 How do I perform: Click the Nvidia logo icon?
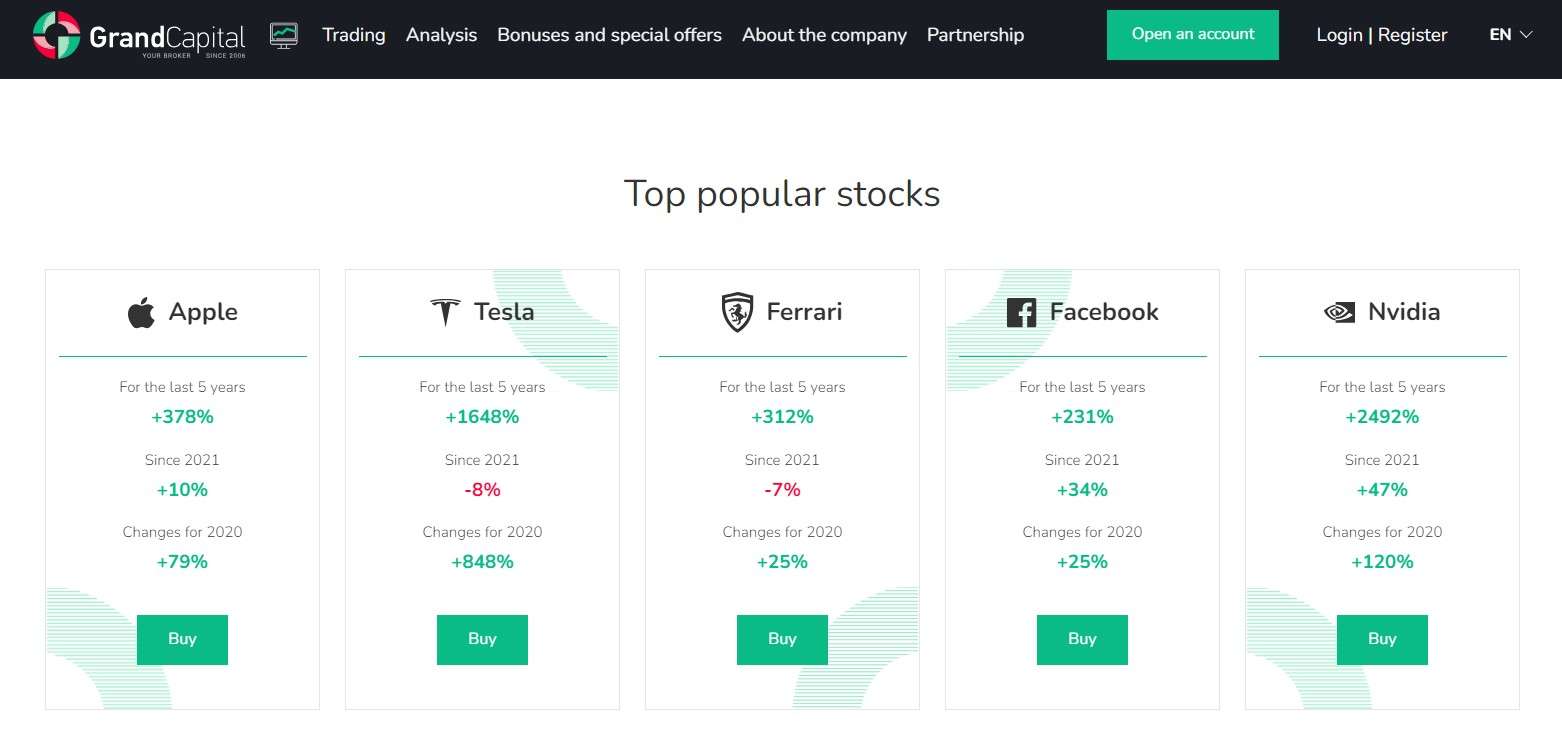(x=1339, y=312)
